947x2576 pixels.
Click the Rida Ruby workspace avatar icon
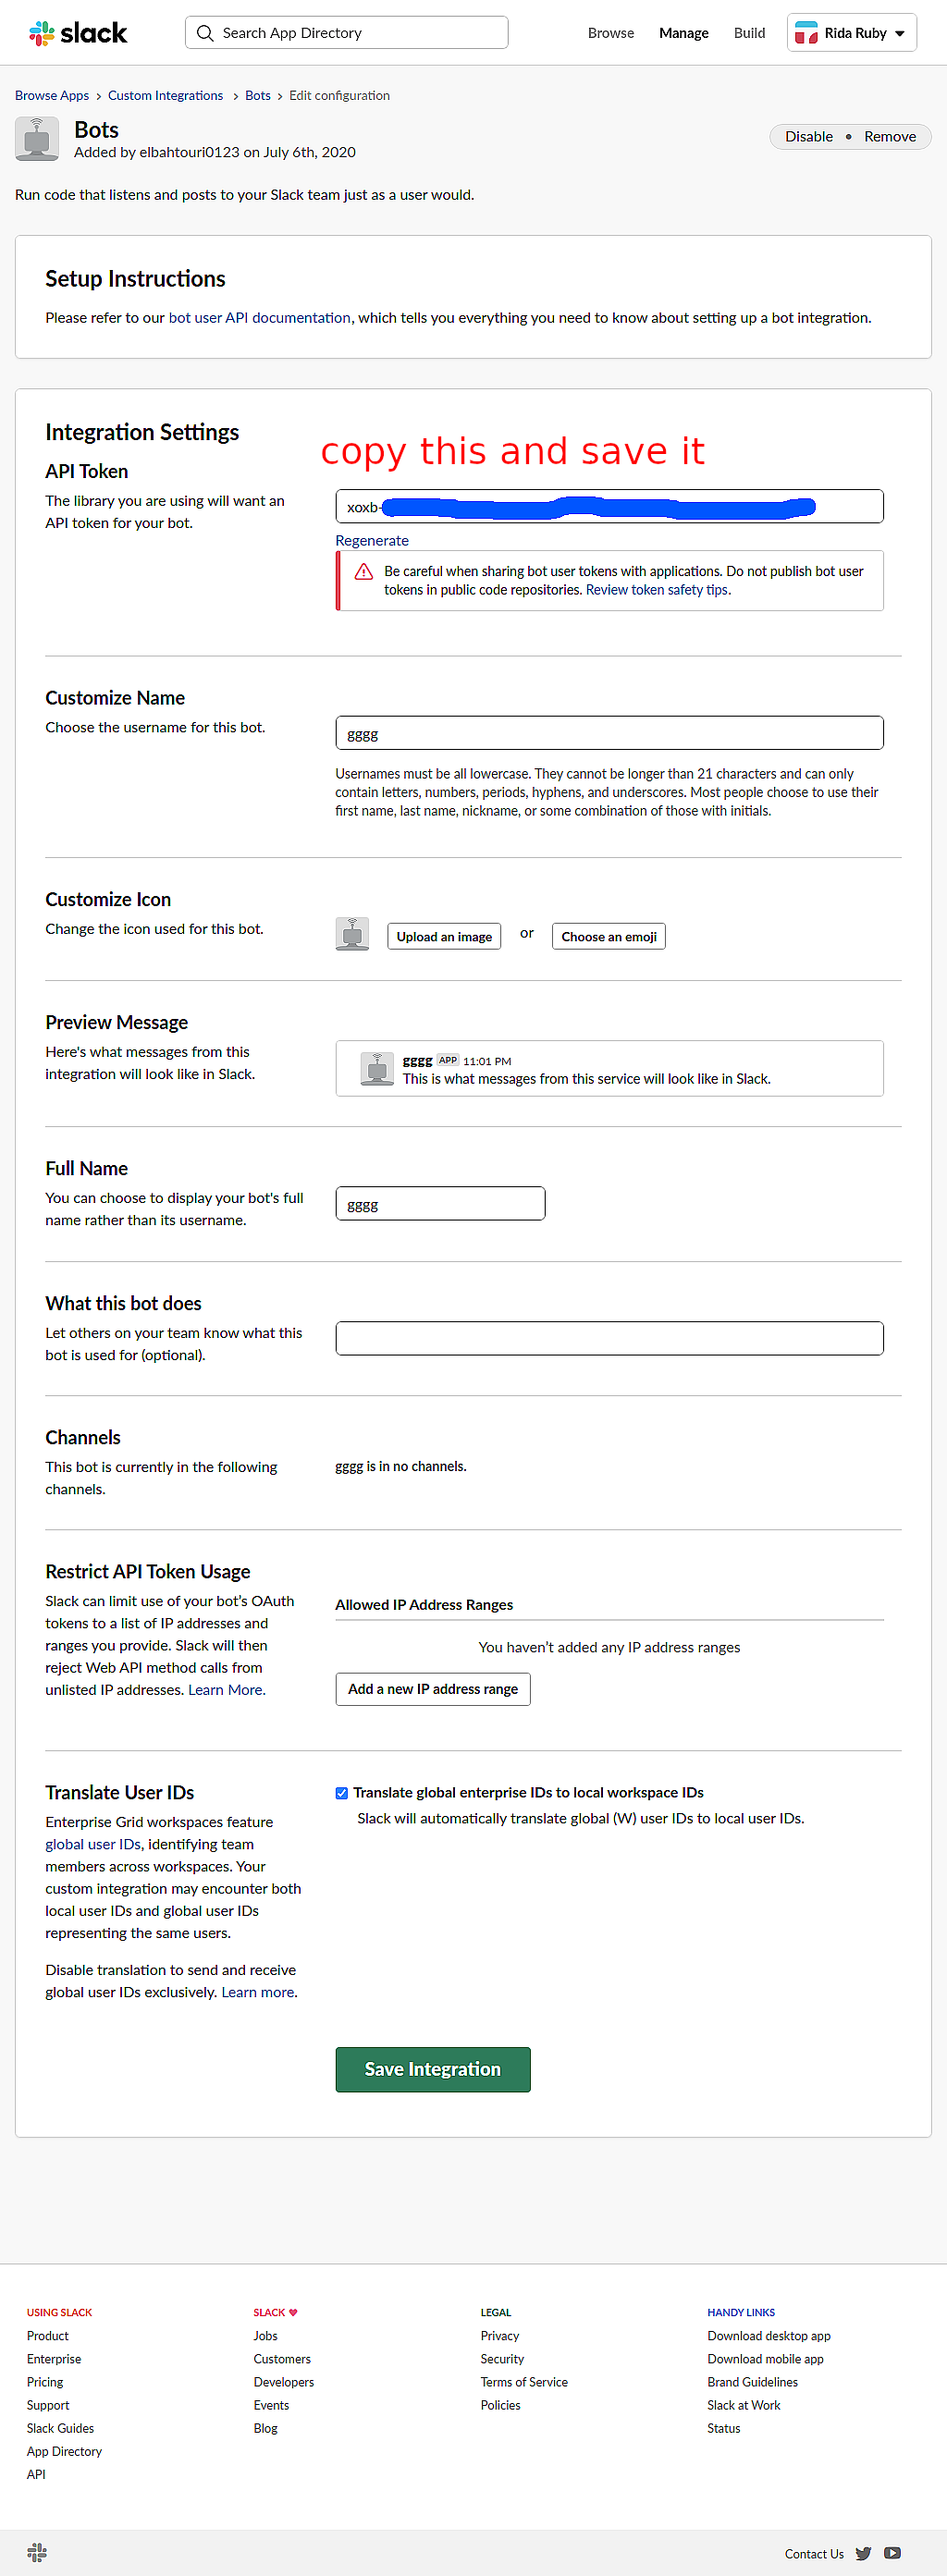(806, 33)
